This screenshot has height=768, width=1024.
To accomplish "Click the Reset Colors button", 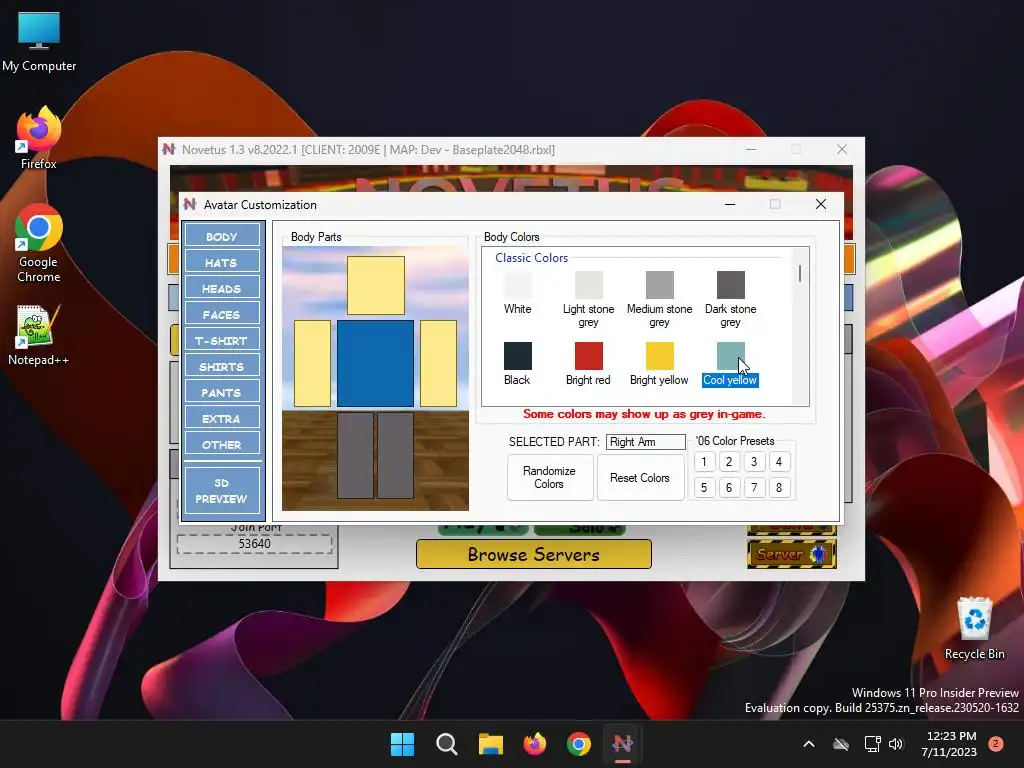I will point(641,477).
